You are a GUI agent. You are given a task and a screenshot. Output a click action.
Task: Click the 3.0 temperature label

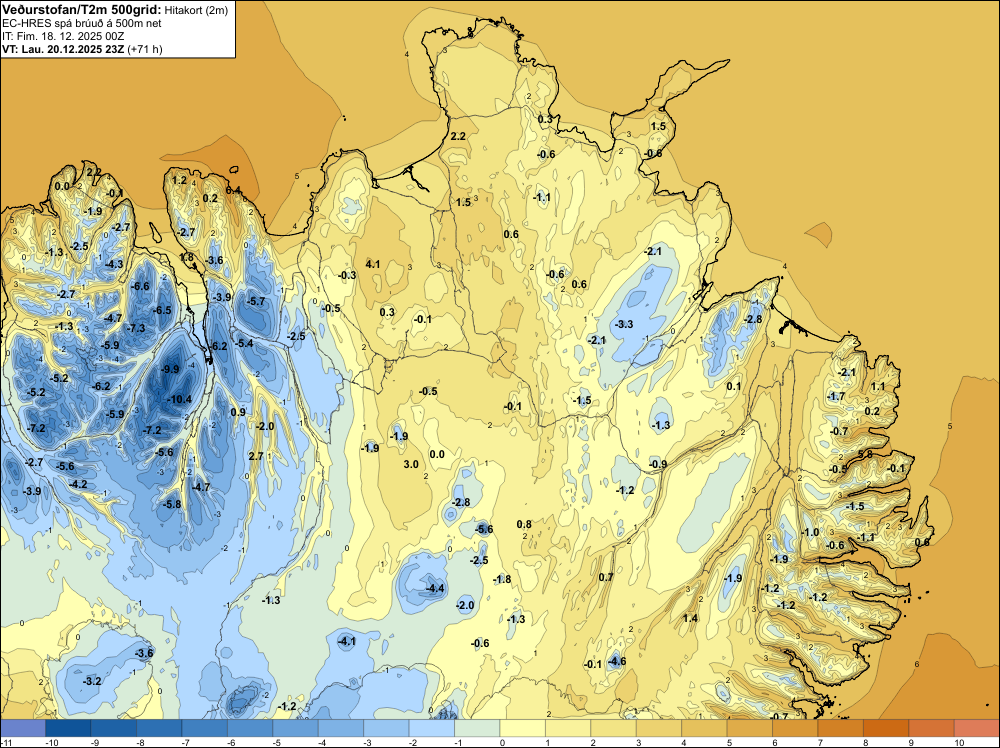tap(411, 464)
